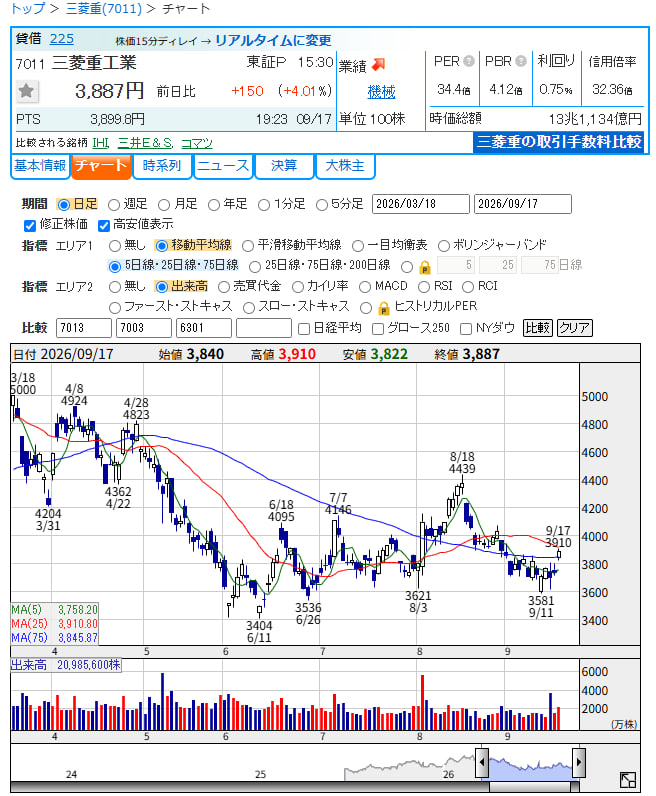Click 三菱重の取引手数料比較 banner

559,142
